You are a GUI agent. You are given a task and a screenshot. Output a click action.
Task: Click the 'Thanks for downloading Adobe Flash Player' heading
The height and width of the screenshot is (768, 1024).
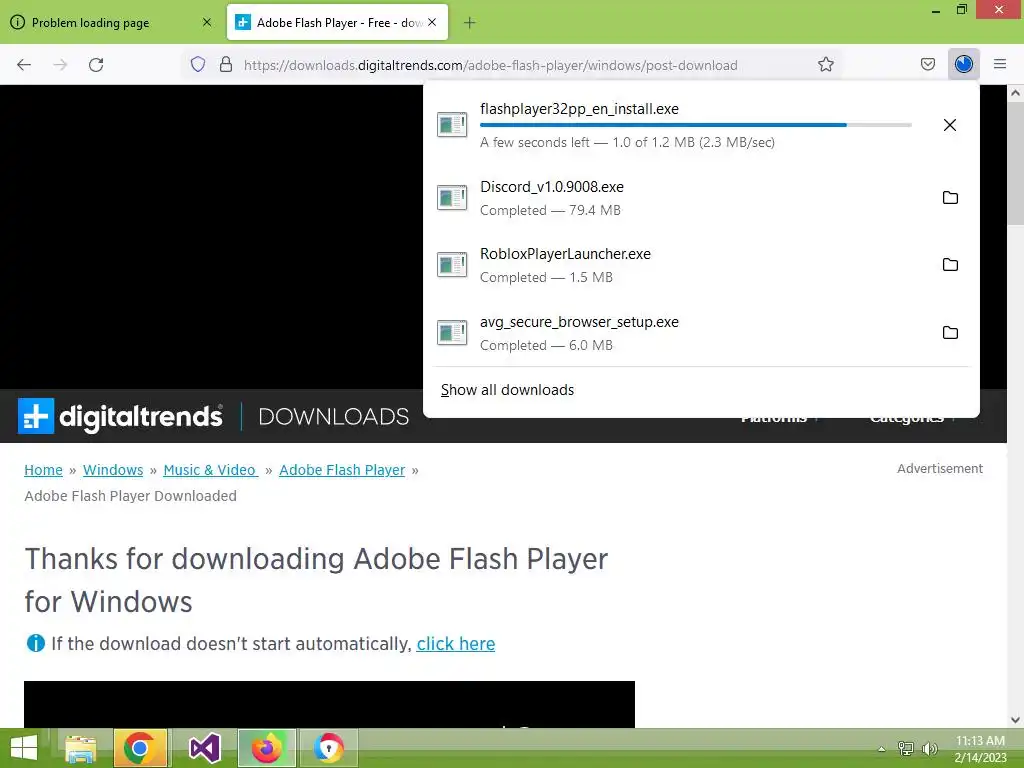click(316, 580)
